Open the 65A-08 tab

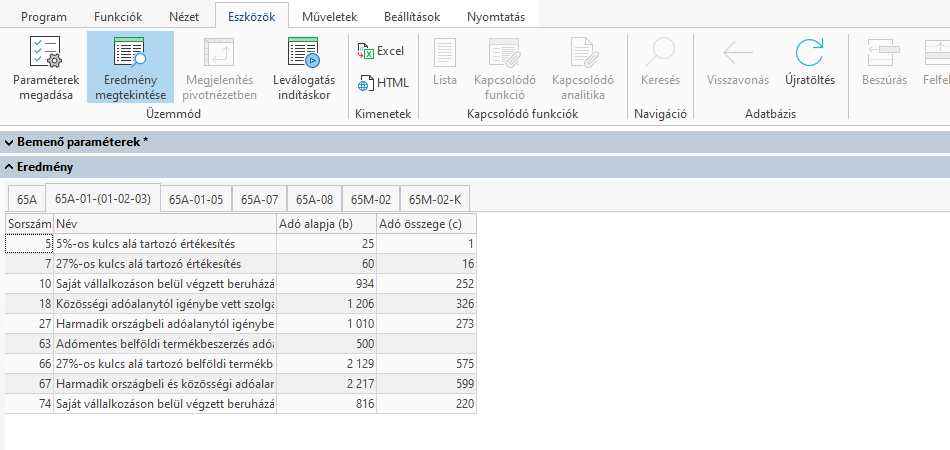(314, 199)
